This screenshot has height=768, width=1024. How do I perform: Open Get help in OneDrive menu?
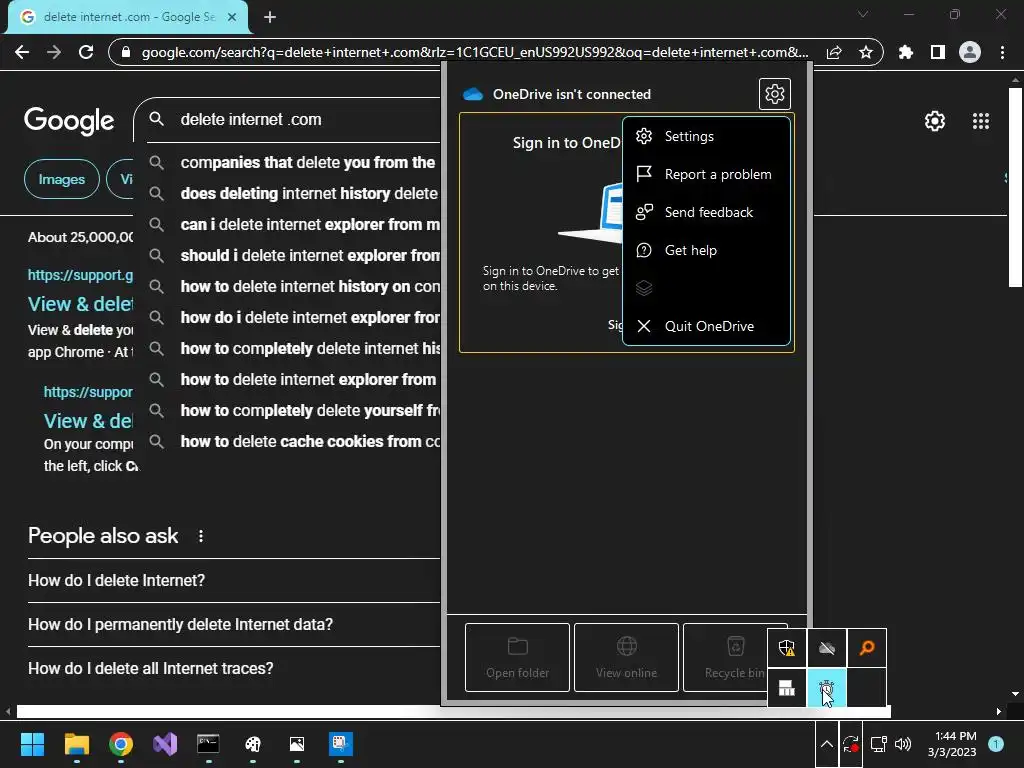click(706, 250)
